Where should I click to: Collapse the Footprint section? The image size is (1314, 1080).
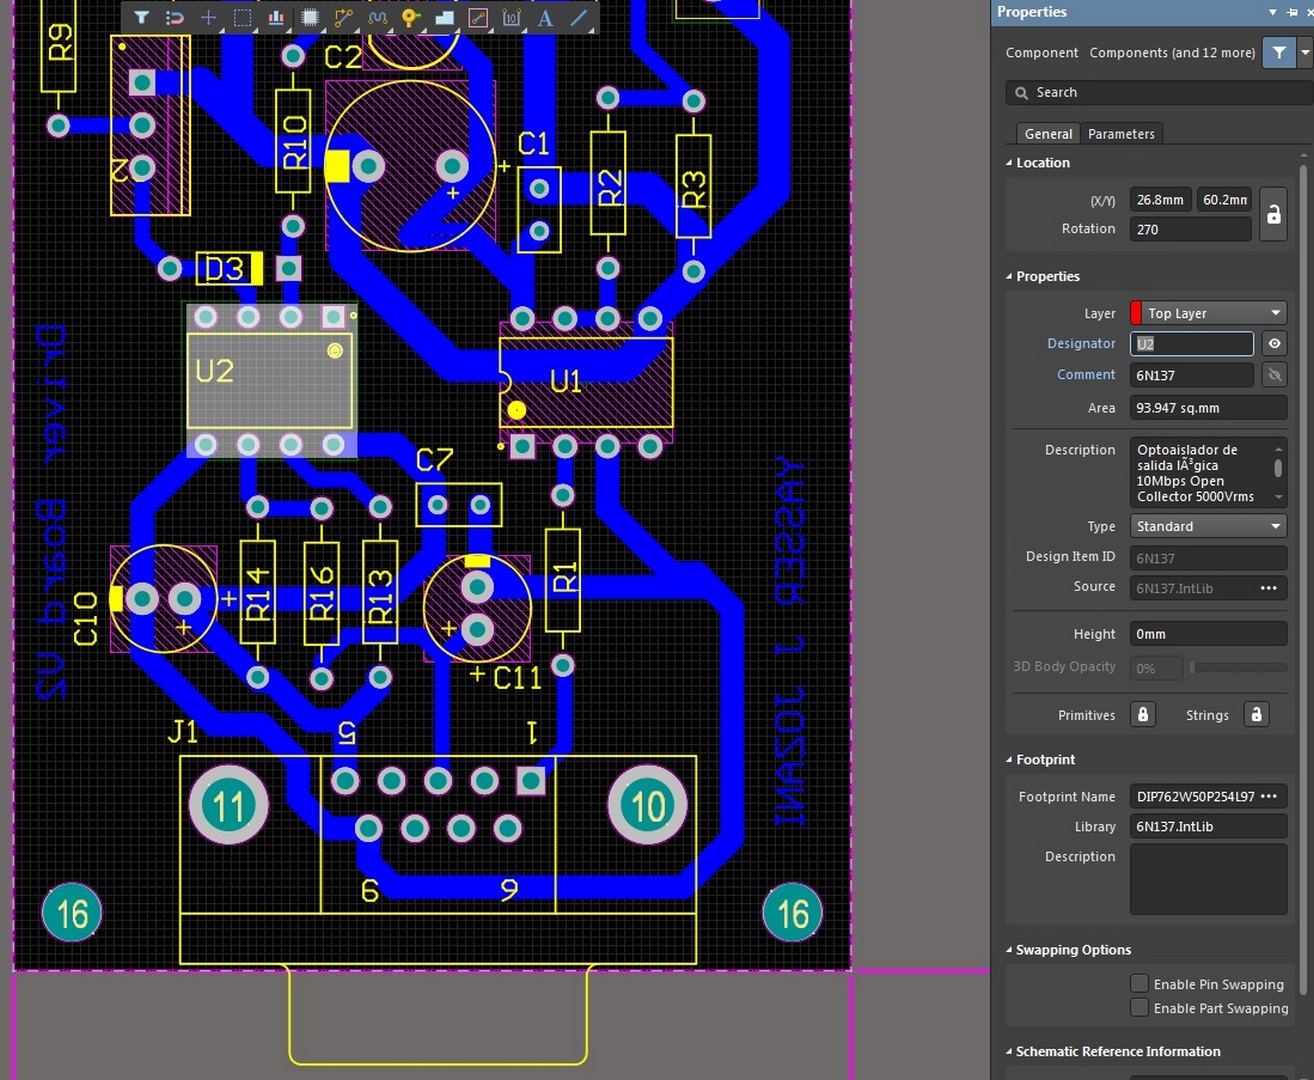pos(1009,760)
